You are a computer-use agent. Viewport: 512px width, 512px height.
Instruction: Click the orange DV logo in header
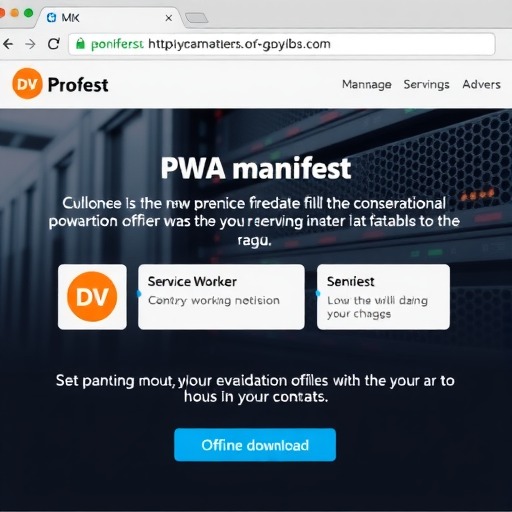[x=27, y=84]
